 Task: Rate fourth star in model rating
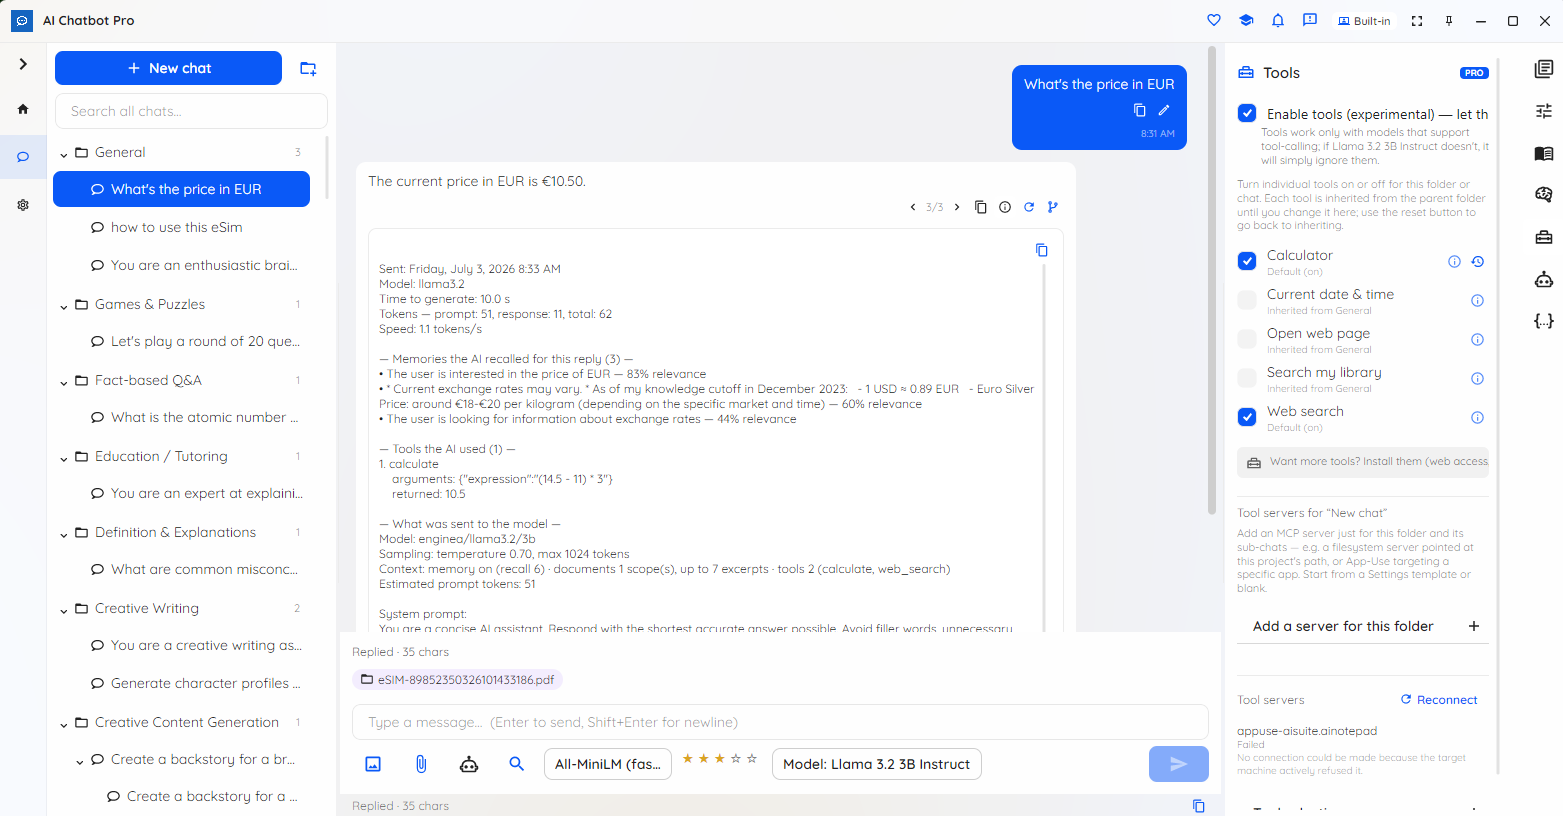point(735,759)
